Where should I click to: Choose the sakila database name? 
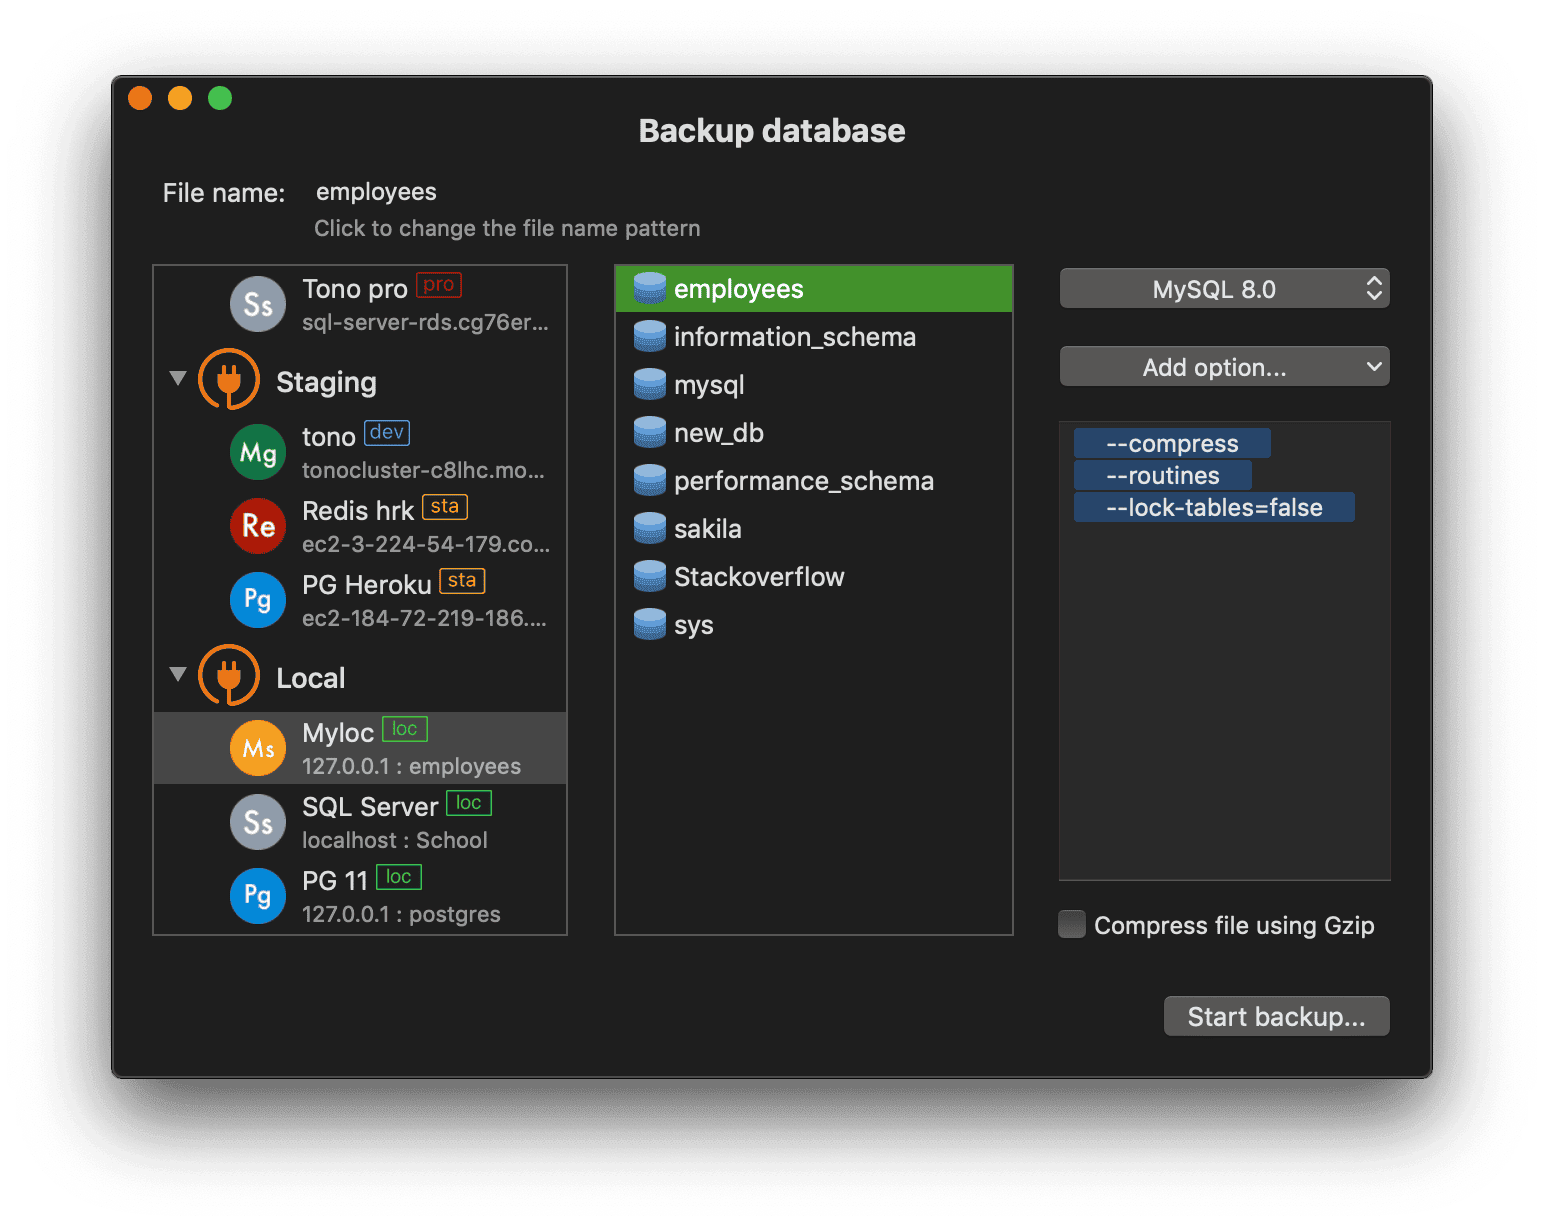click(x=708, y=529)
